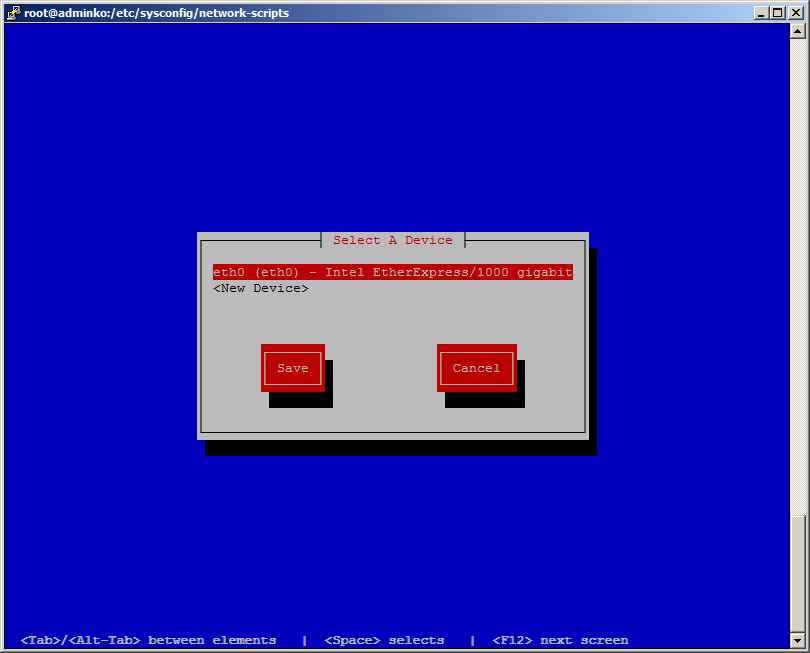Minimize the PuTTY terminal window
The image size is (810, 653).
762,13
